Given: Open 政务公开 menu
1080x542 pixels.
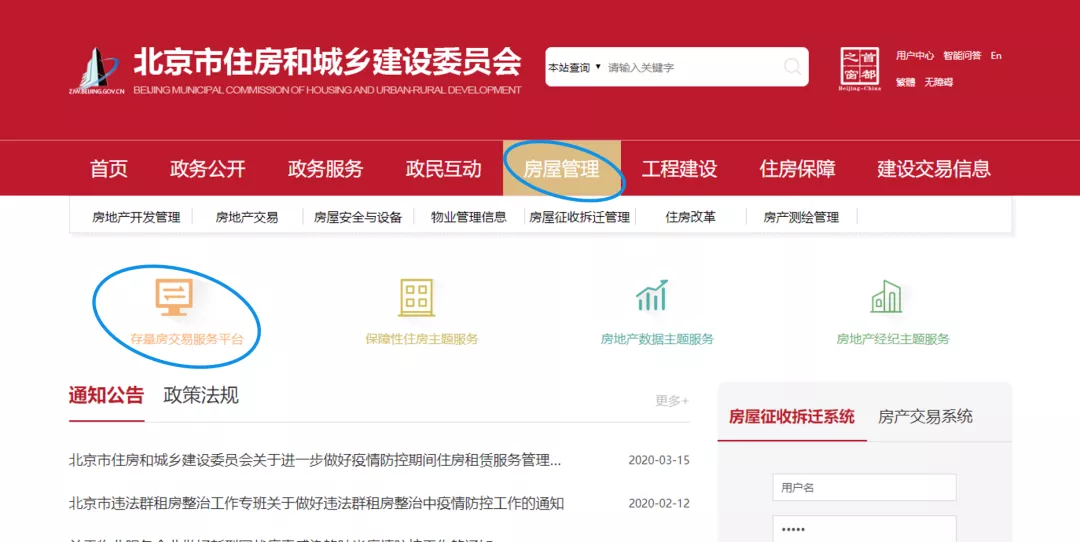Looking at the screenshot, I should [207, 169].
